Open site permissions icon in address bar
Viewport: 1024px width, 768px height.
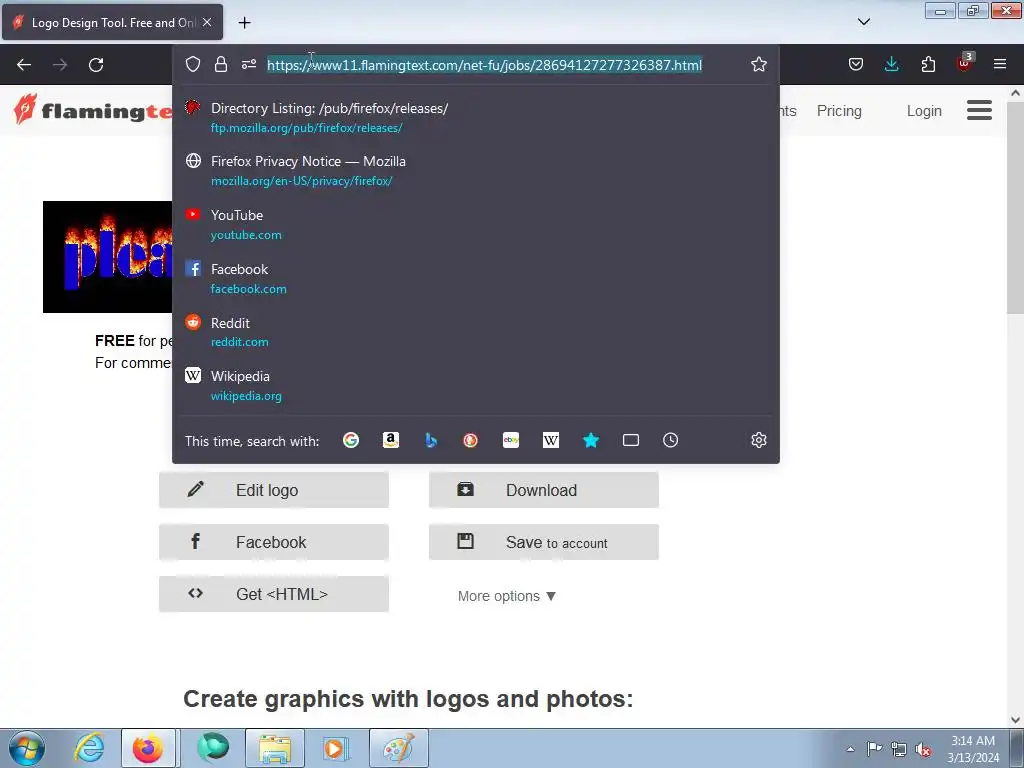click(249, 64)
